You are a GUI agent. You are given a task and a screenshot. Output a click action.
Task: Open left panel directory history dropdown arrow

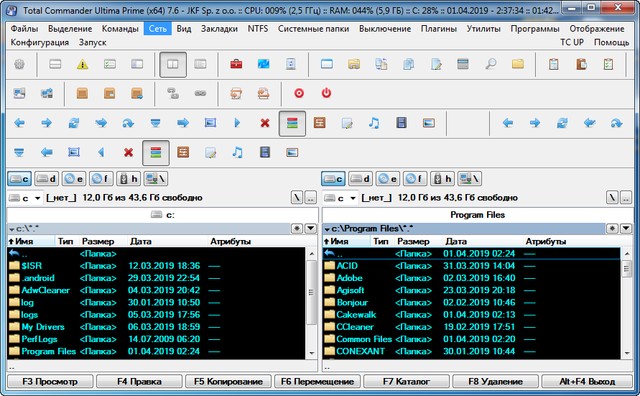(311, 228)
